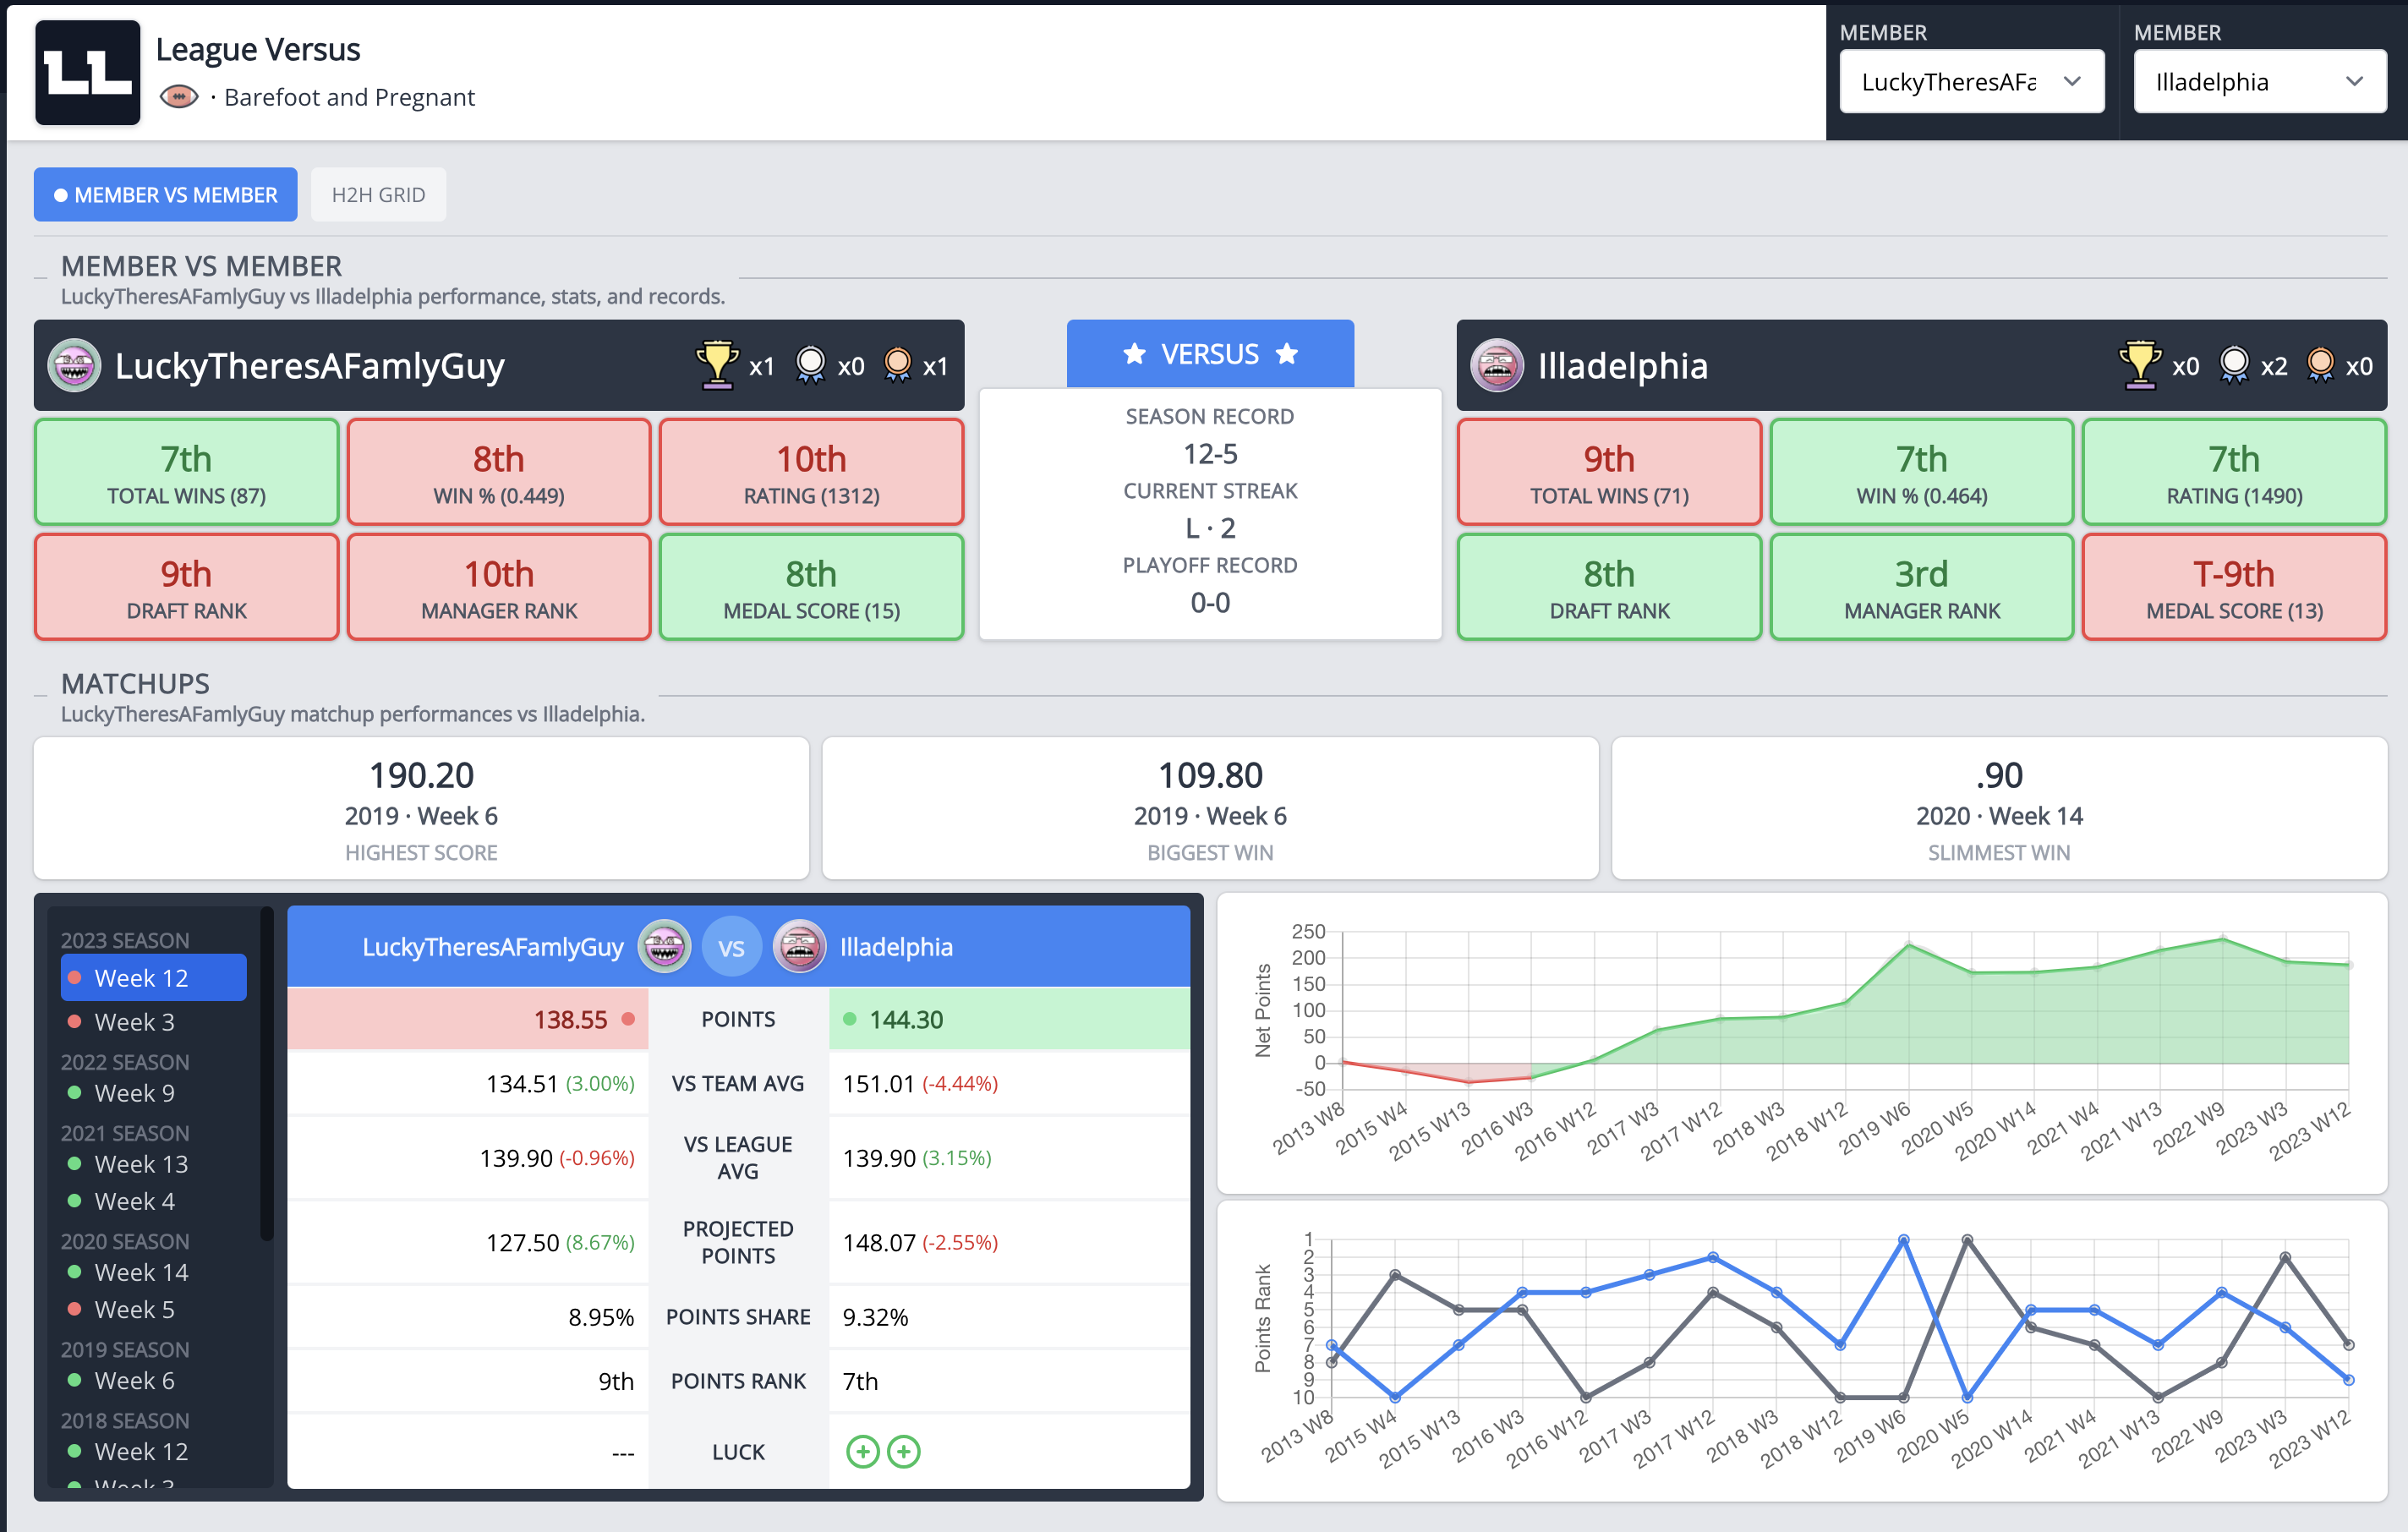Select 2020 Season Week 5 matchup
Viewport: 2408px width, 1532px height.
click(154, 1308)
